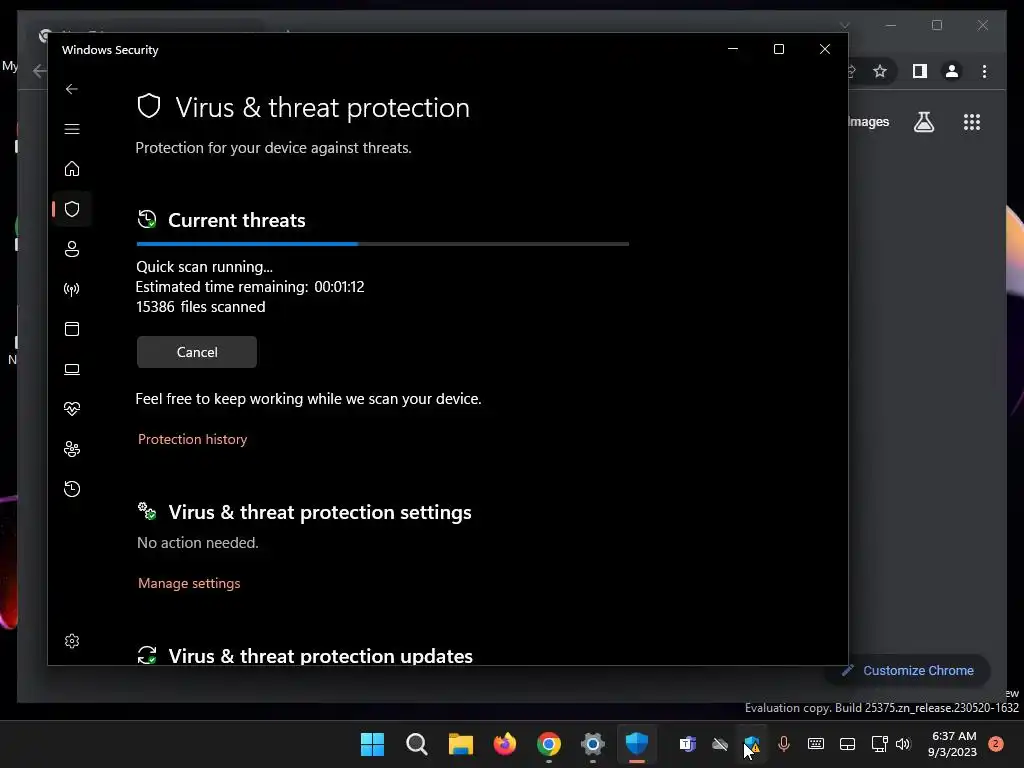This screenshot has height=768, width=1024.
Task: Click Windows Security shield taskbar icon
Action: pos(637,744)
